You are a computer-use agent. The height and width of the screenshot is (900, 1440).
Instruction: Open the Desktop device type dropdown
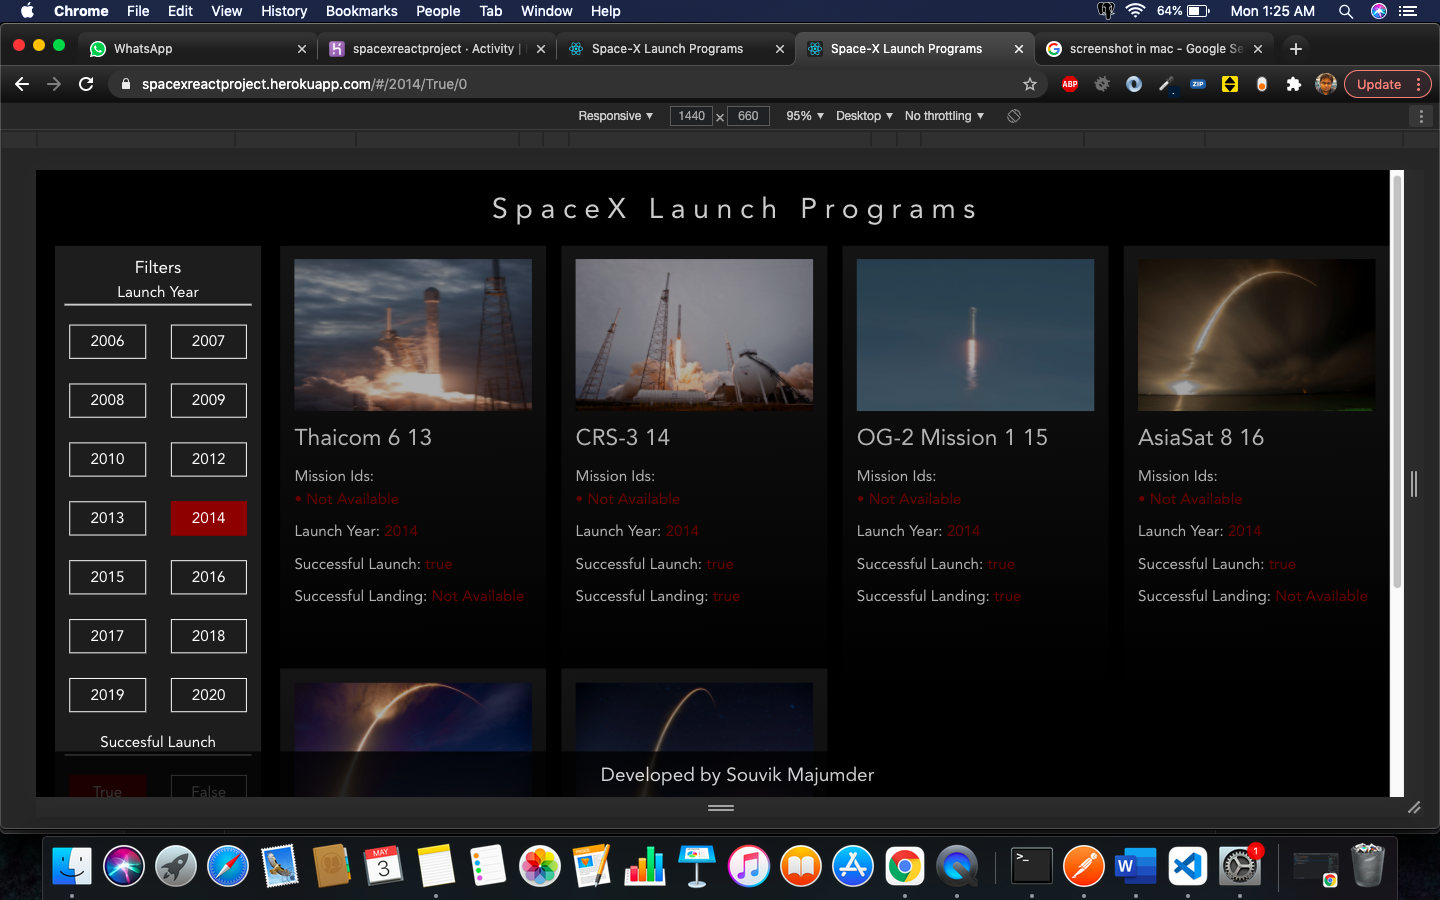pos(864,116)
